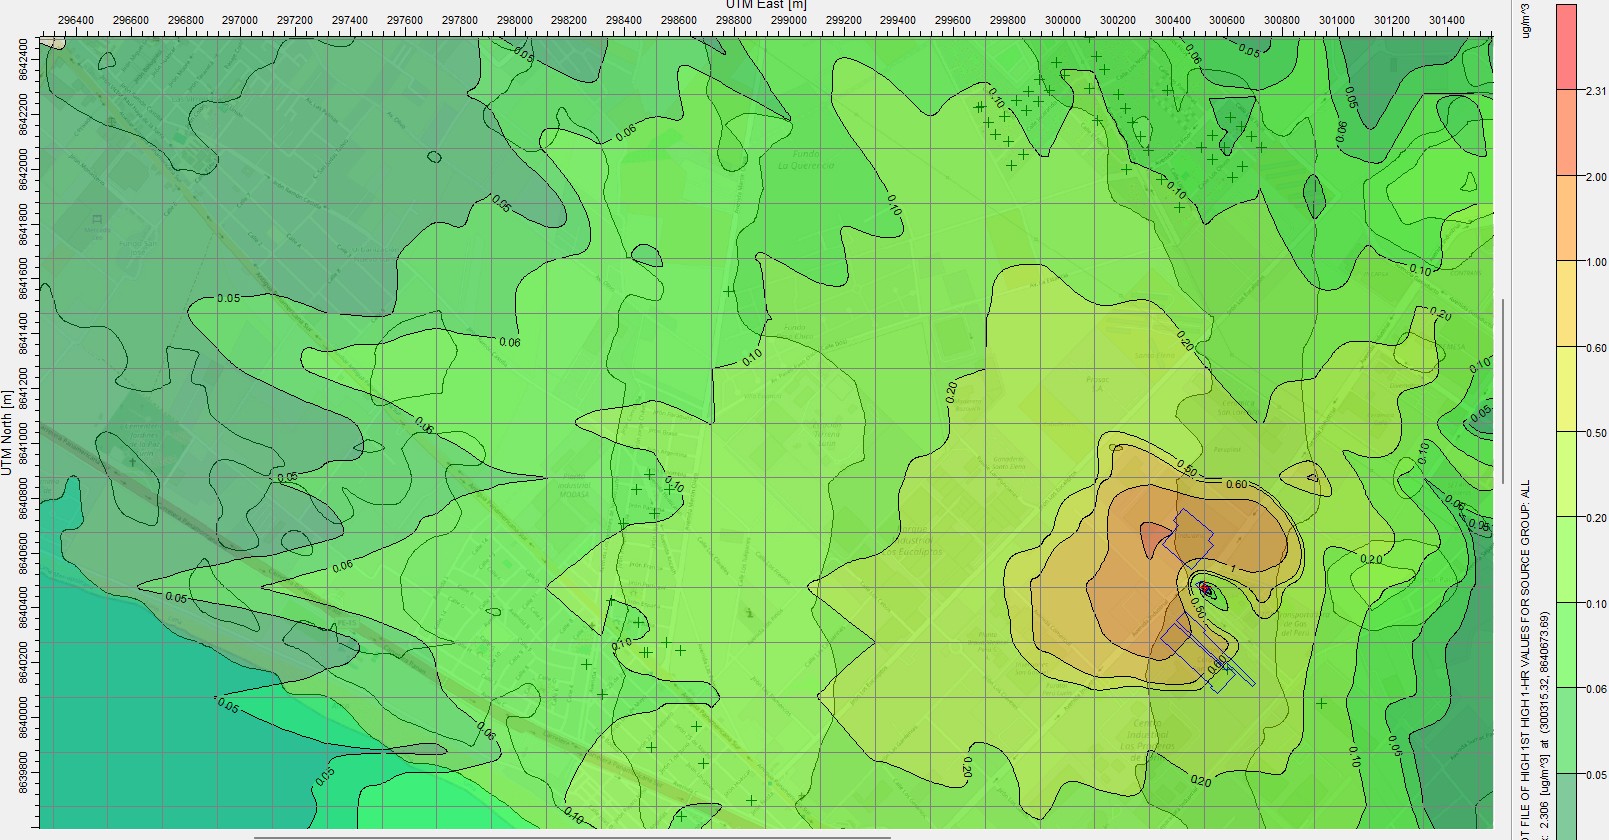
Task: Click the small pink hotspot inside the orange zone
Action: pos(1152,536)
